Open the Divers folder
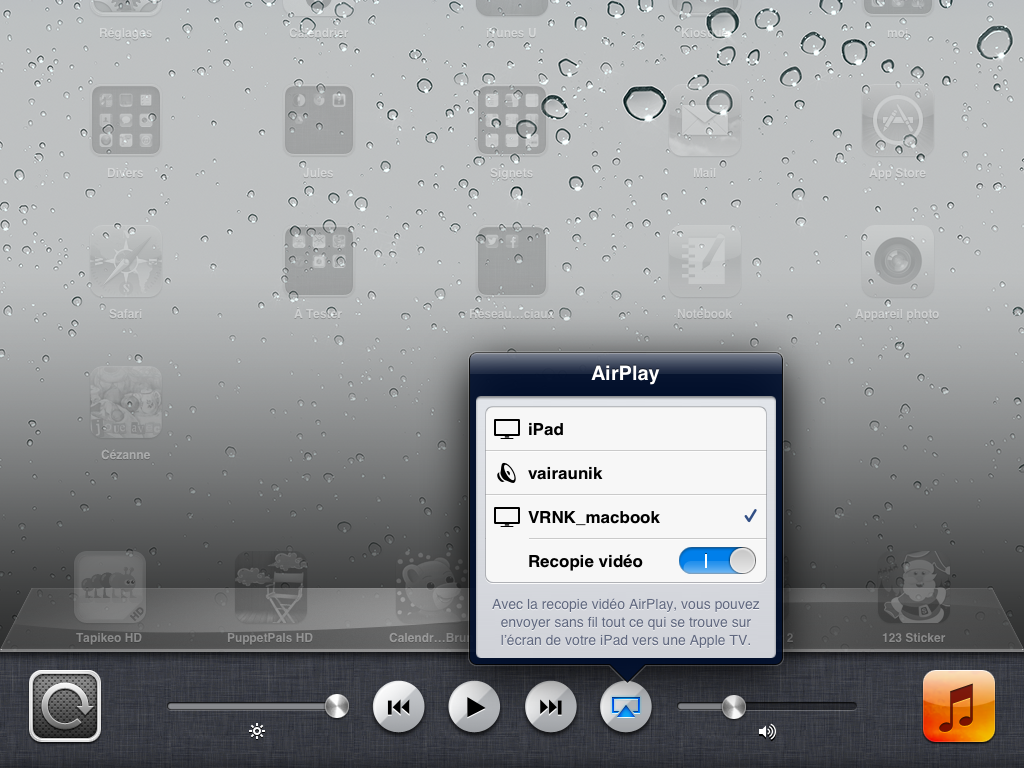This screenshot has width=1024, height=768. point(125,120)
